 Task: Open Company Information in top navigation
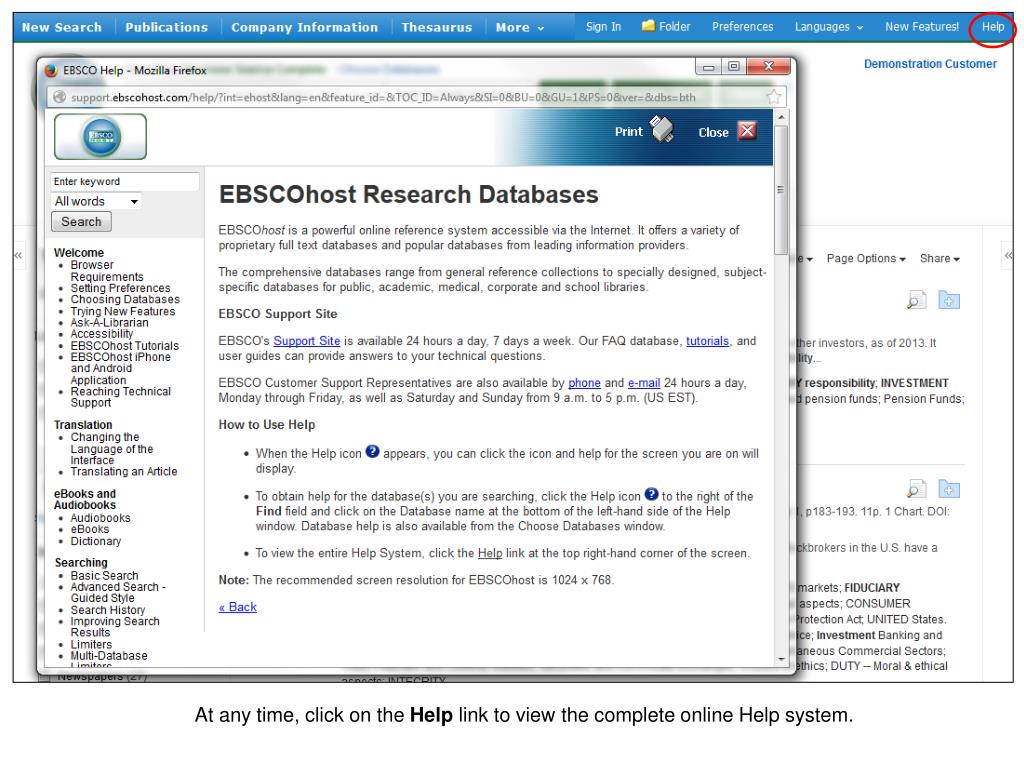[304, 27]
